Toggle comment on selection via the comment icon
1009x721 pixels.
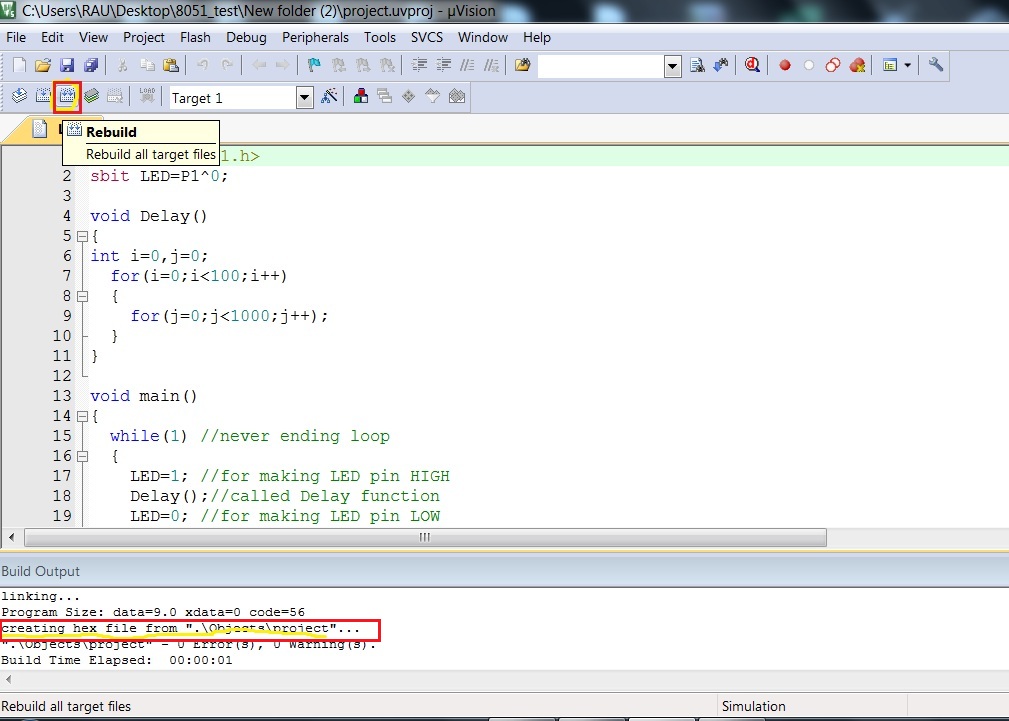pyautogui.click(x=468, y=64)
